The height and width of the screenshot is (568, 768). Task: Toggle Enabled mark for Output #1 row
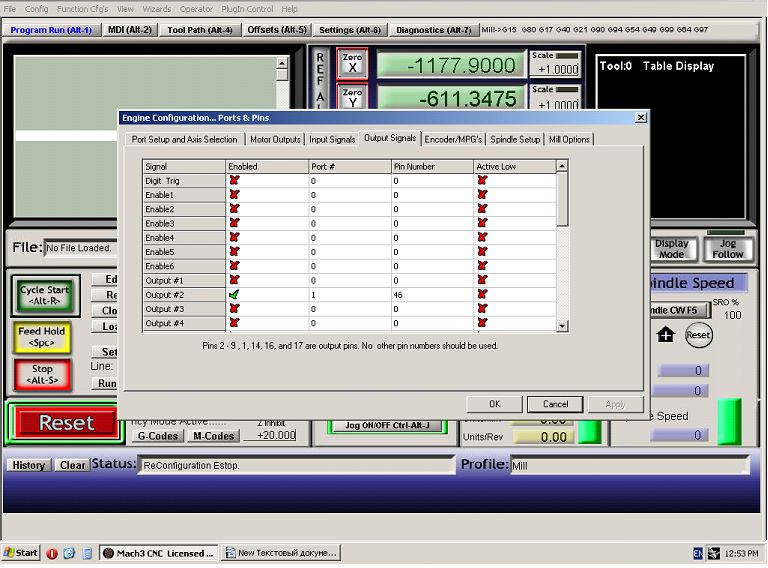(234, 280)
